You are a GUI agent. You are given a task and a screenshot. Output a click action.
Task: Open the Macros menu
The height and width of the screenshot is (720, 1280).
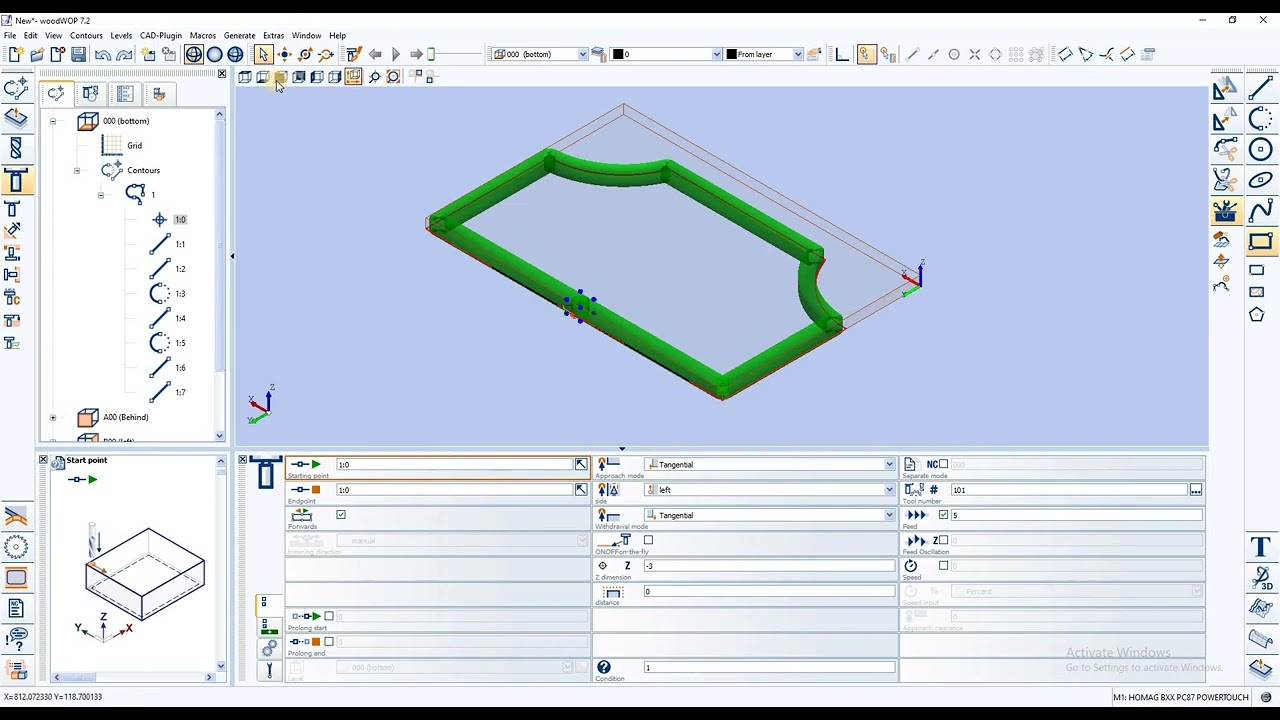click(x=202, y=35)
